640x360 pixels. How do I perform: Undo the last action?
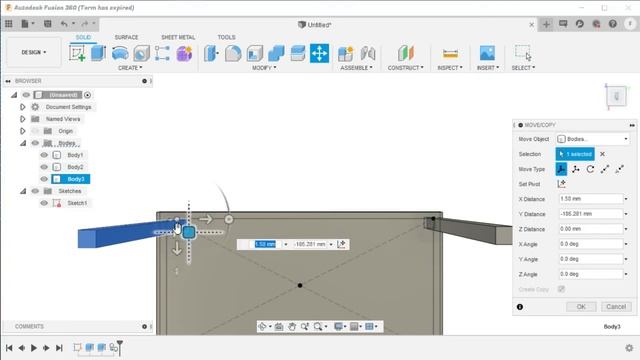coord(64,24)
